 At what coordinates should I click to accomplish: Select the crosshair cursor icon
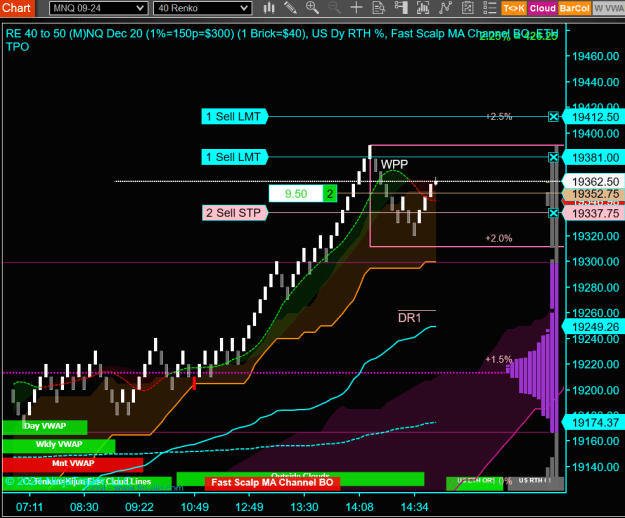(356, 8)
